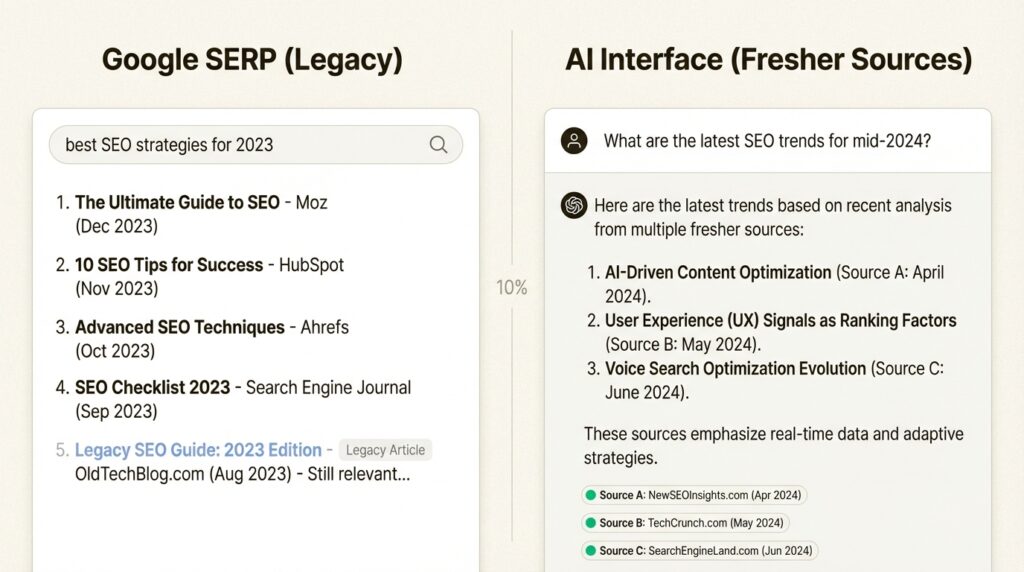Open the 10 SEO Tips for Success result

tap(169, 265)
